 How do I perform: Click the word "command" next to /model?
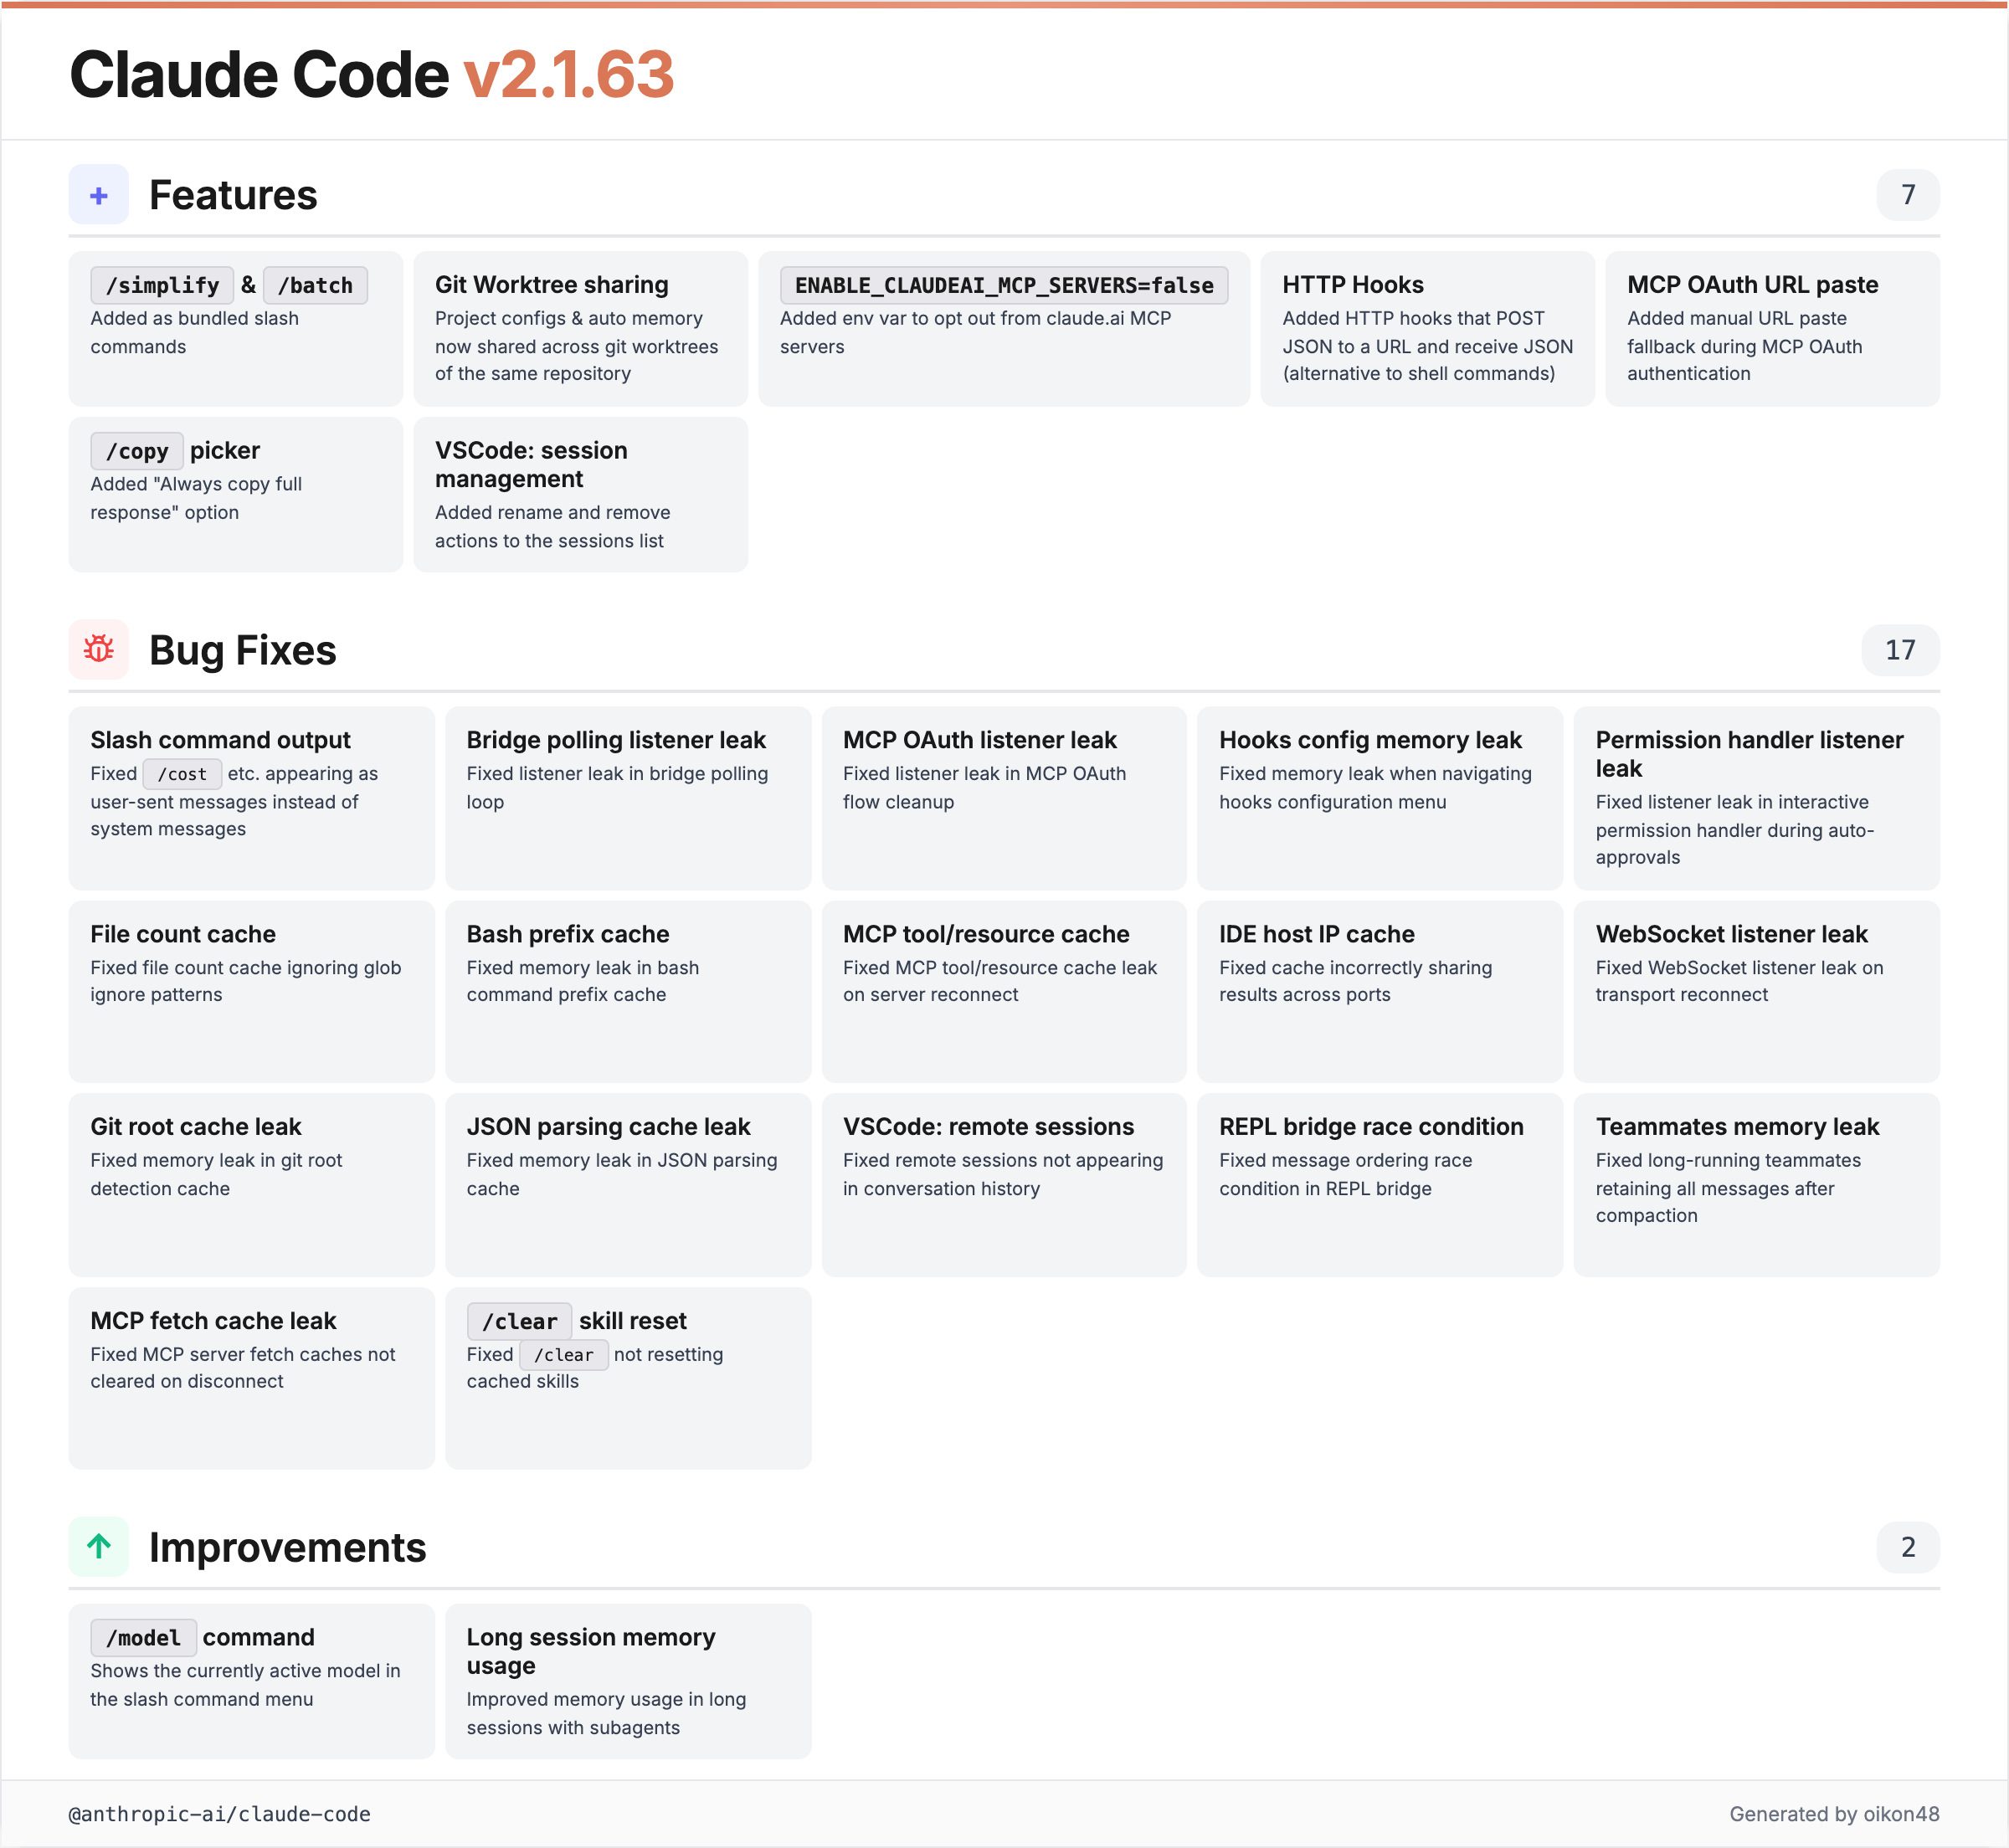tap(258, 1638)
